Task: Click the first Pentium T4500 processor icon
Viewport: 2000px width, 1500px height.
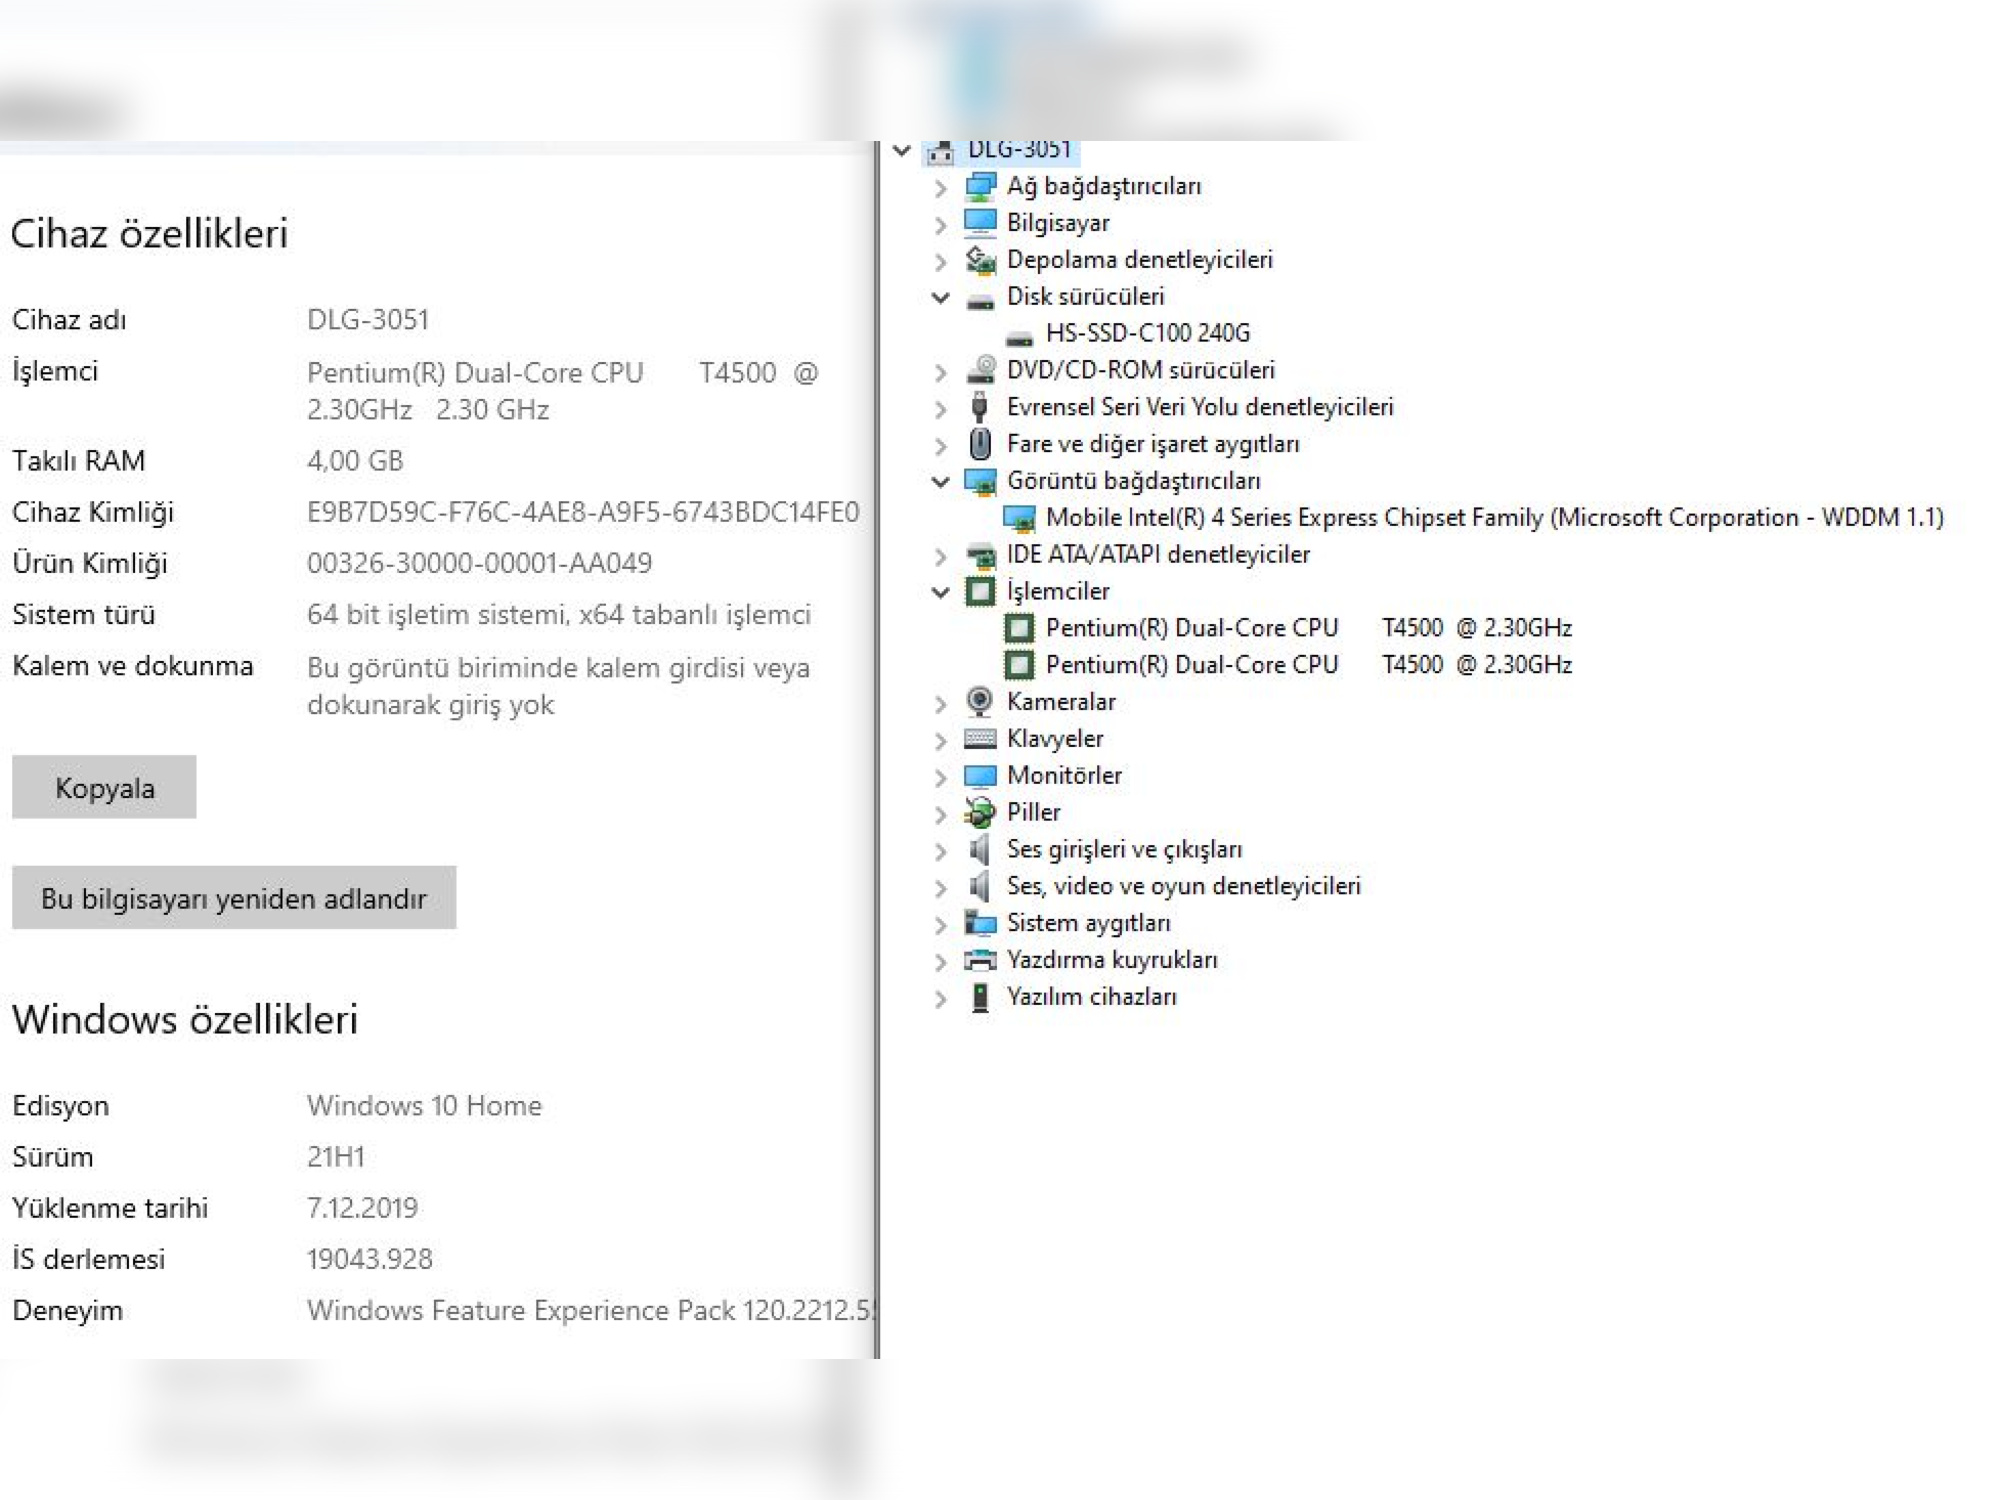Action: (1019, 628)
